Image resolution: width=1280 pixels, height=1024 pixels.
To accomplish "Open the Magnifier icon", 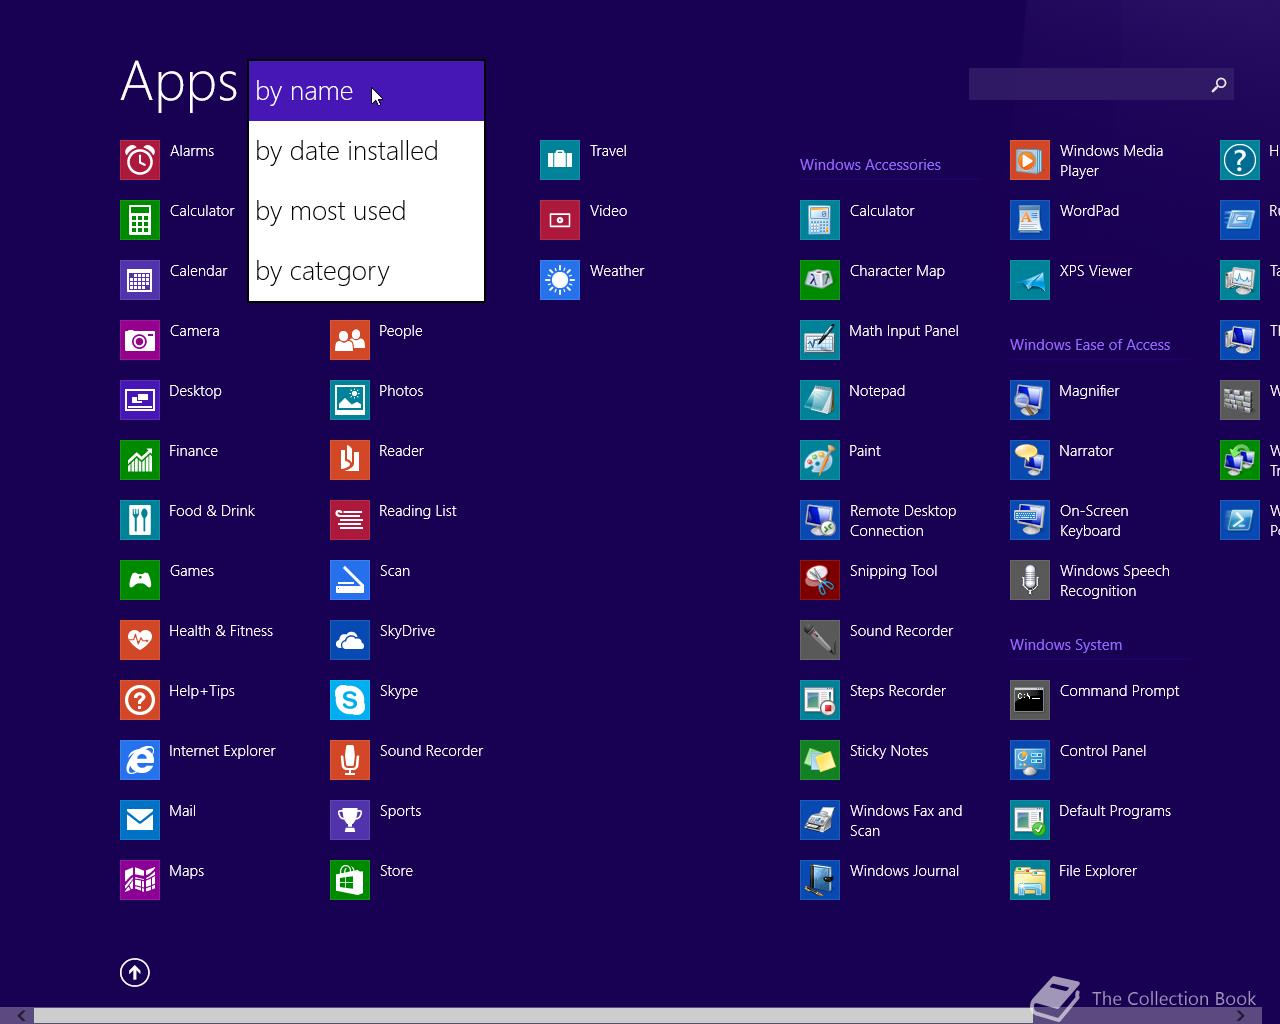I will pyautogui.click(x=1030, y=400).
